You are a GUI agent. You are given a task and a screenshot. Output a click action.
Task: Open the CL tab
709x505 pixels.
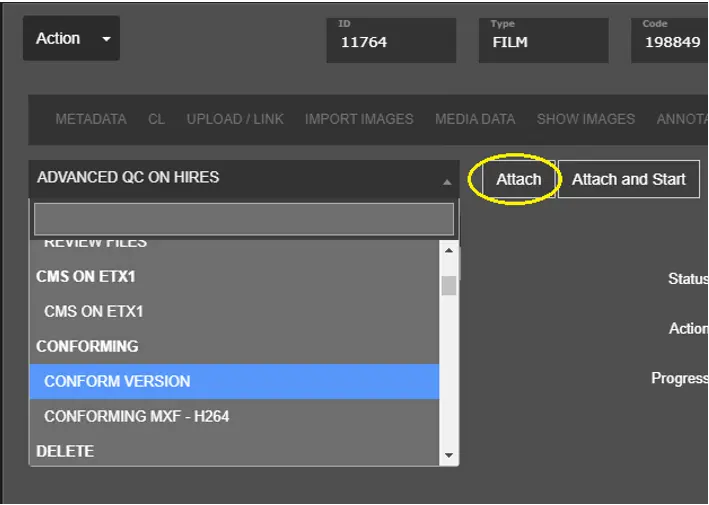pyautogui.click(x=156, y=119)
